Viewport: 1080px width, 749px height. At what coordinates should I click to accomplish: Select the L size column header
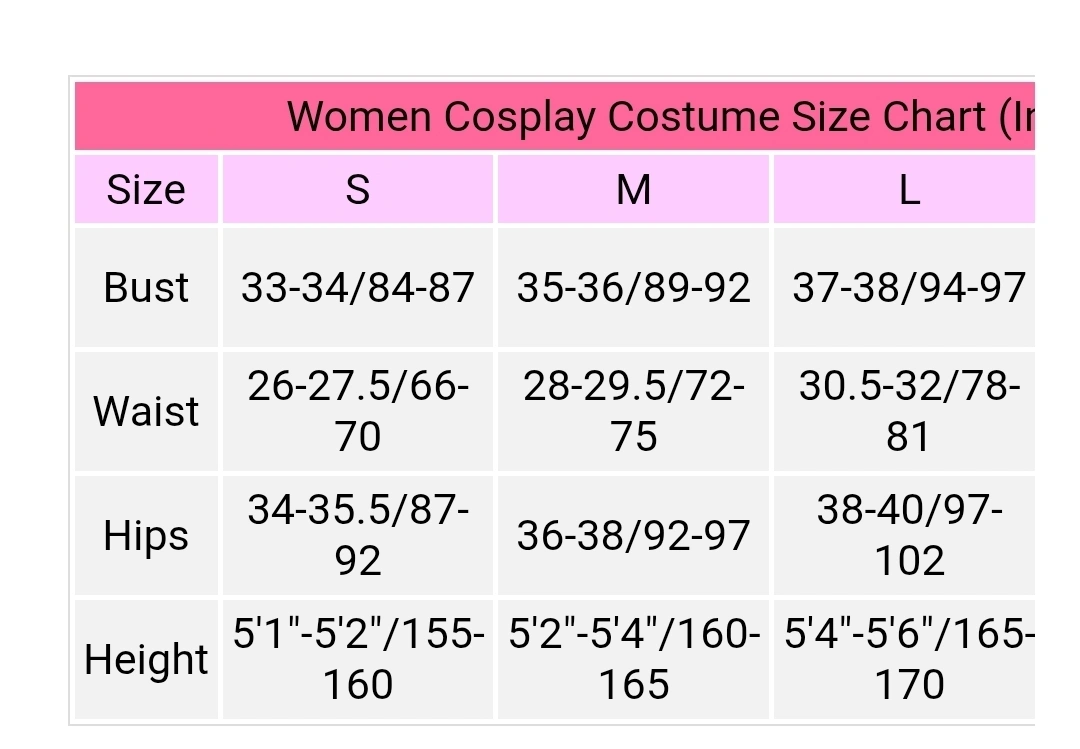click(904, 189)
